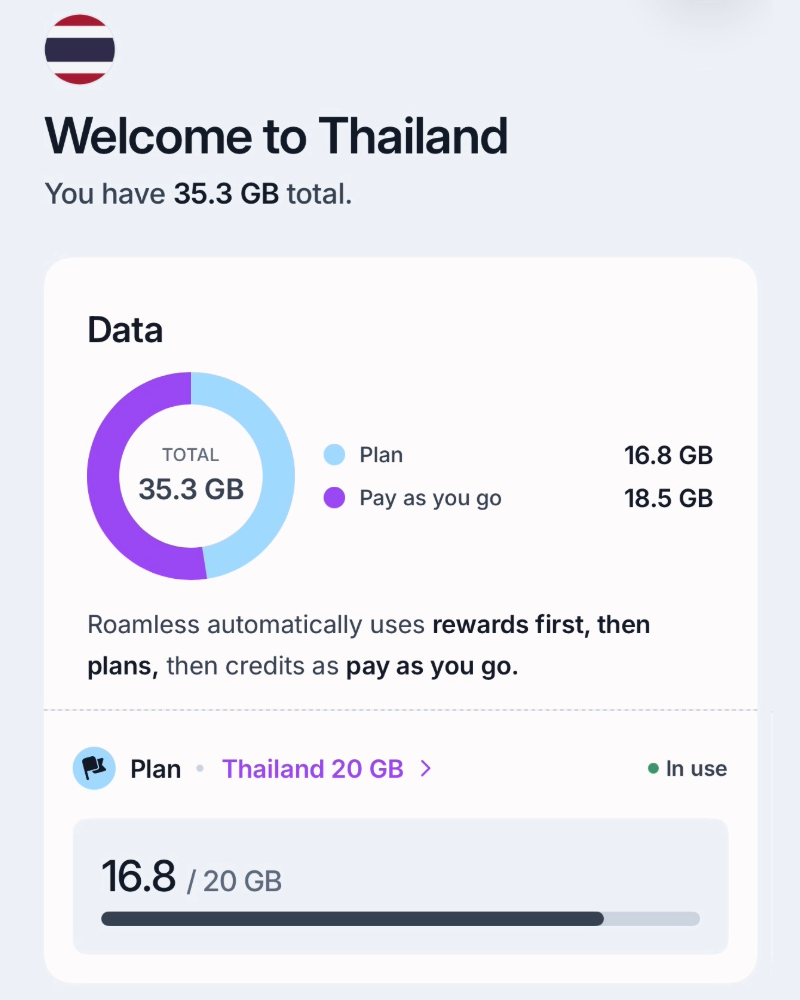Click the Welcome to Thailand heading
The height and width of the screenshot is (1000, 800).
tap(277, 136)
